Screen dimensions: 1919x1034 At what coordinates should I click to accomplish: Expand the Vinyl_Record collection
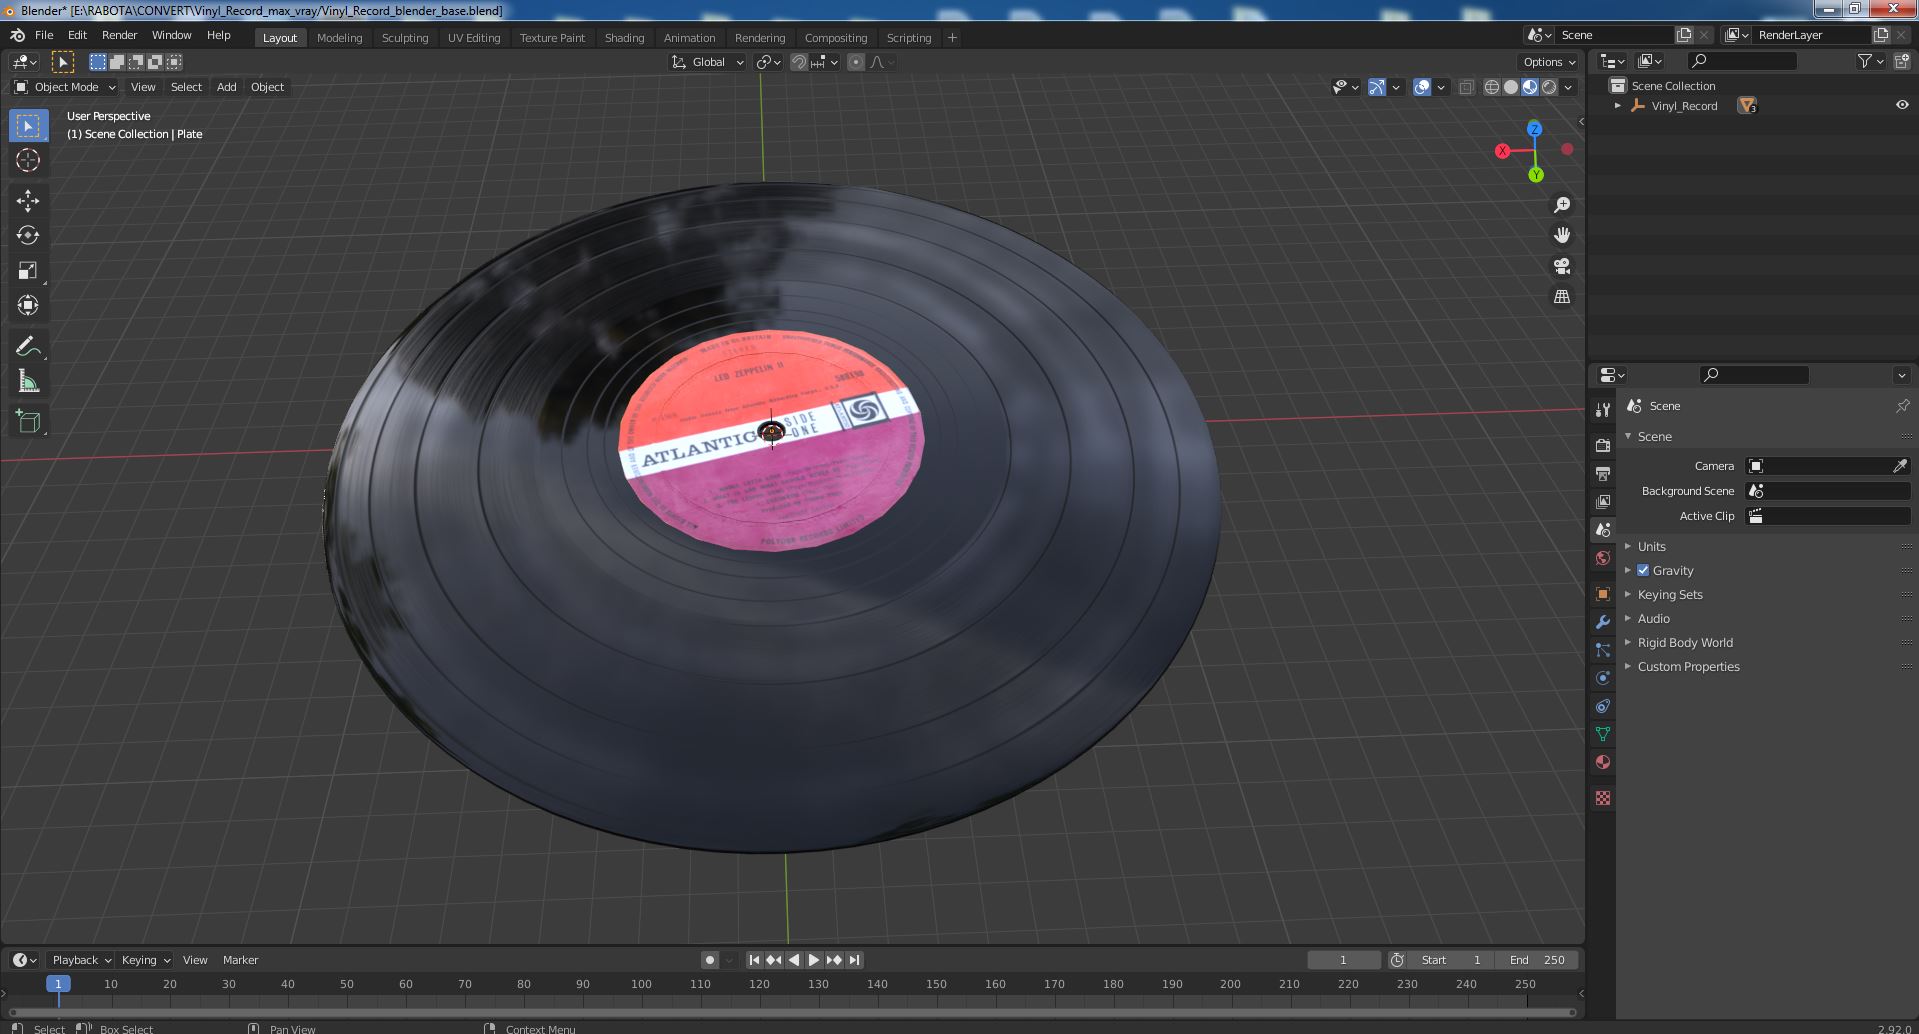(1618, 106)
